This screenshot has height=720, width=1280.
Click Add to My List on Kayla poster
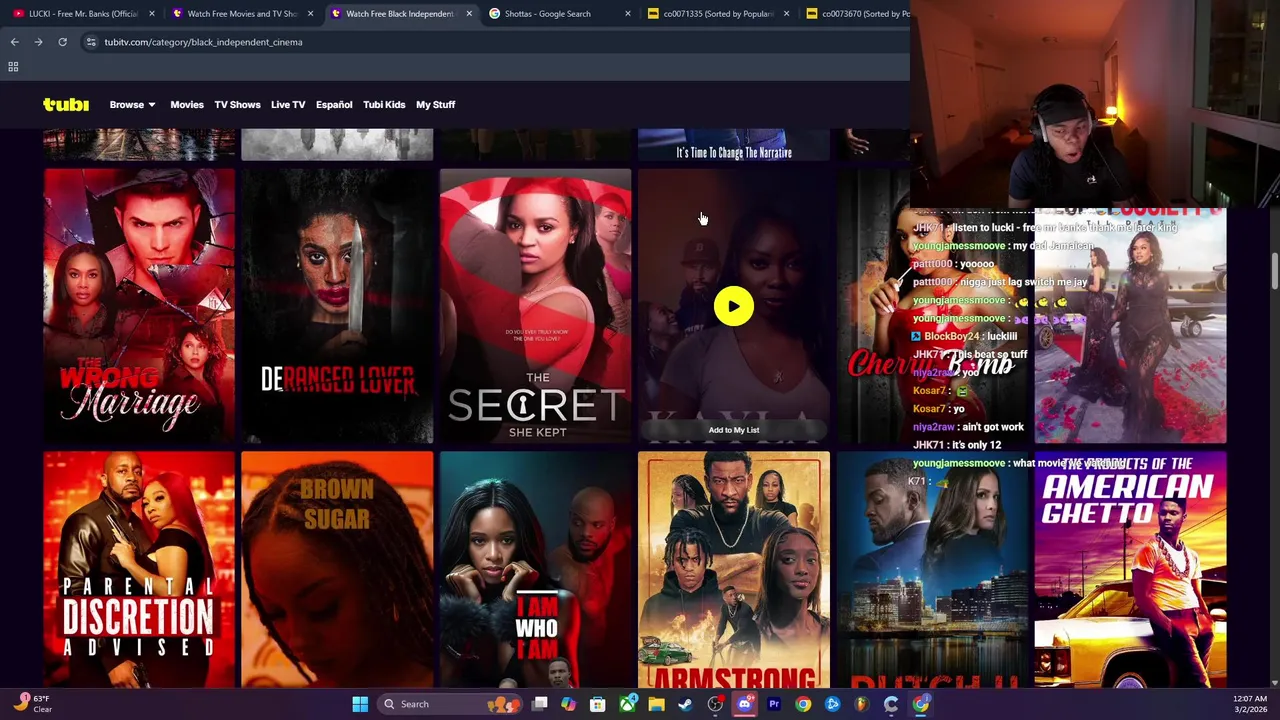pos(734,430)
